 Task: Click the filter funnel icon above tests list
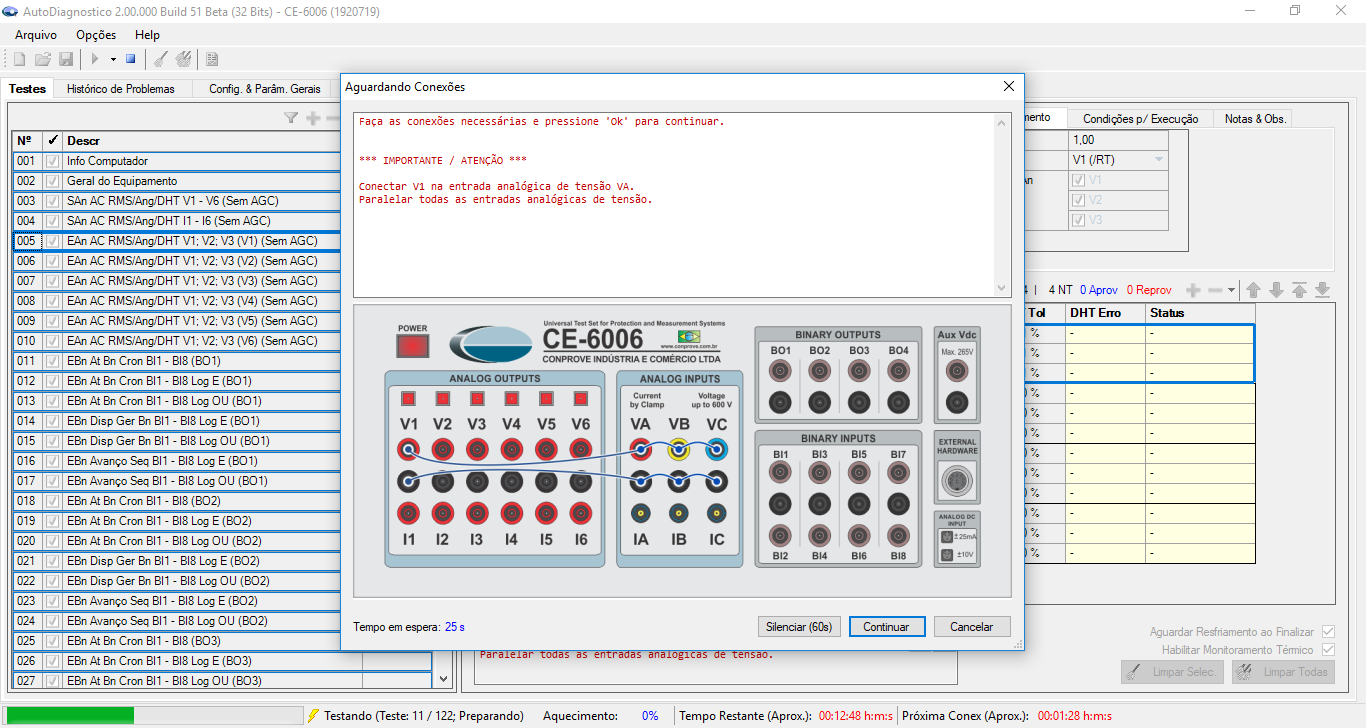[291, 118]
